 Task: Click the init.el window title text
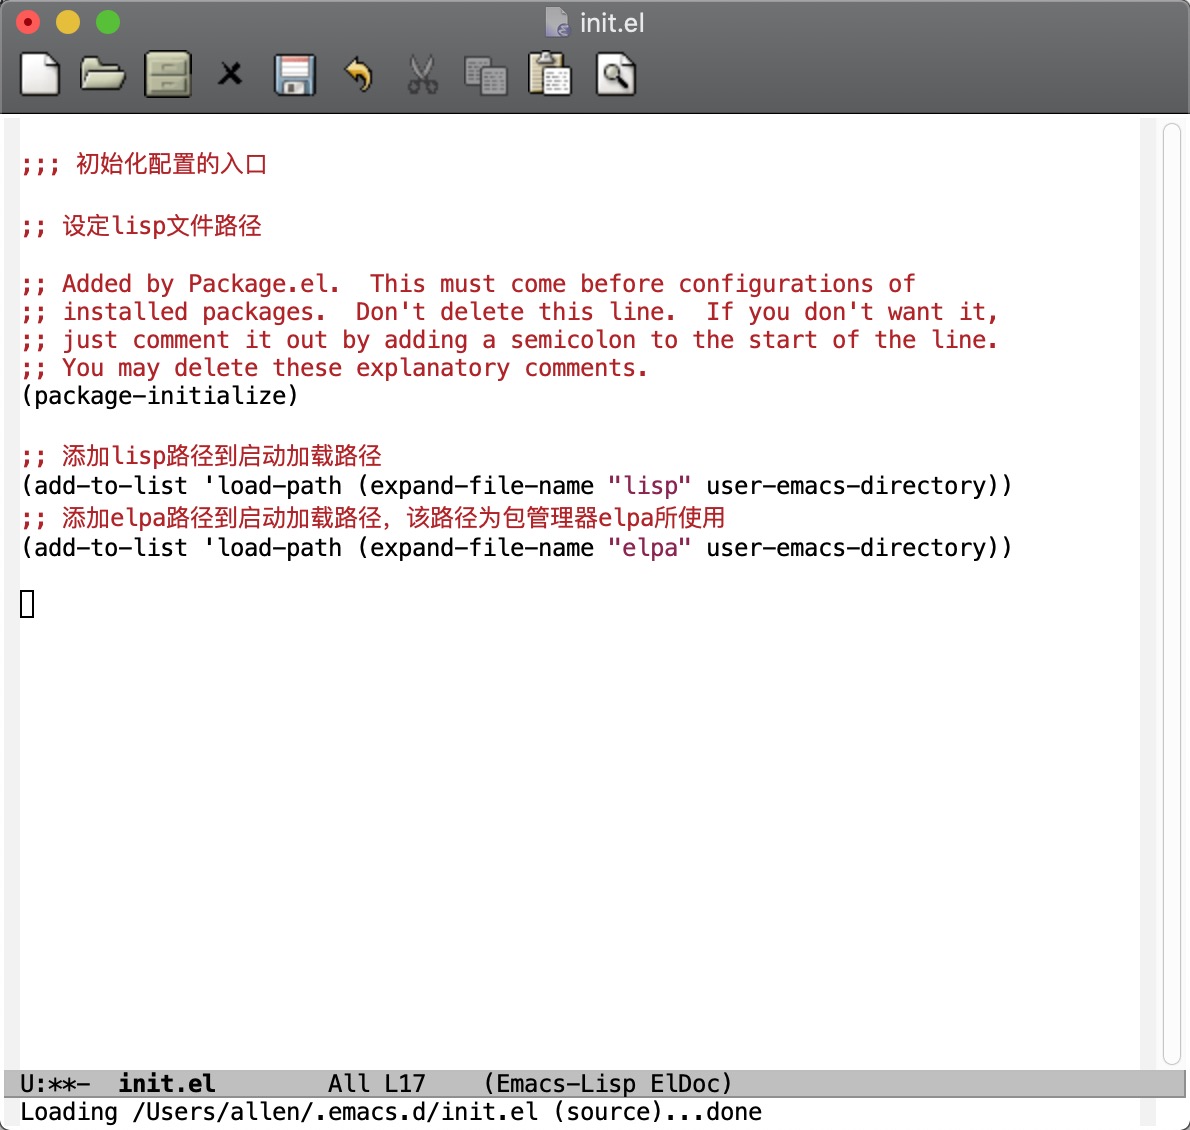612,23
